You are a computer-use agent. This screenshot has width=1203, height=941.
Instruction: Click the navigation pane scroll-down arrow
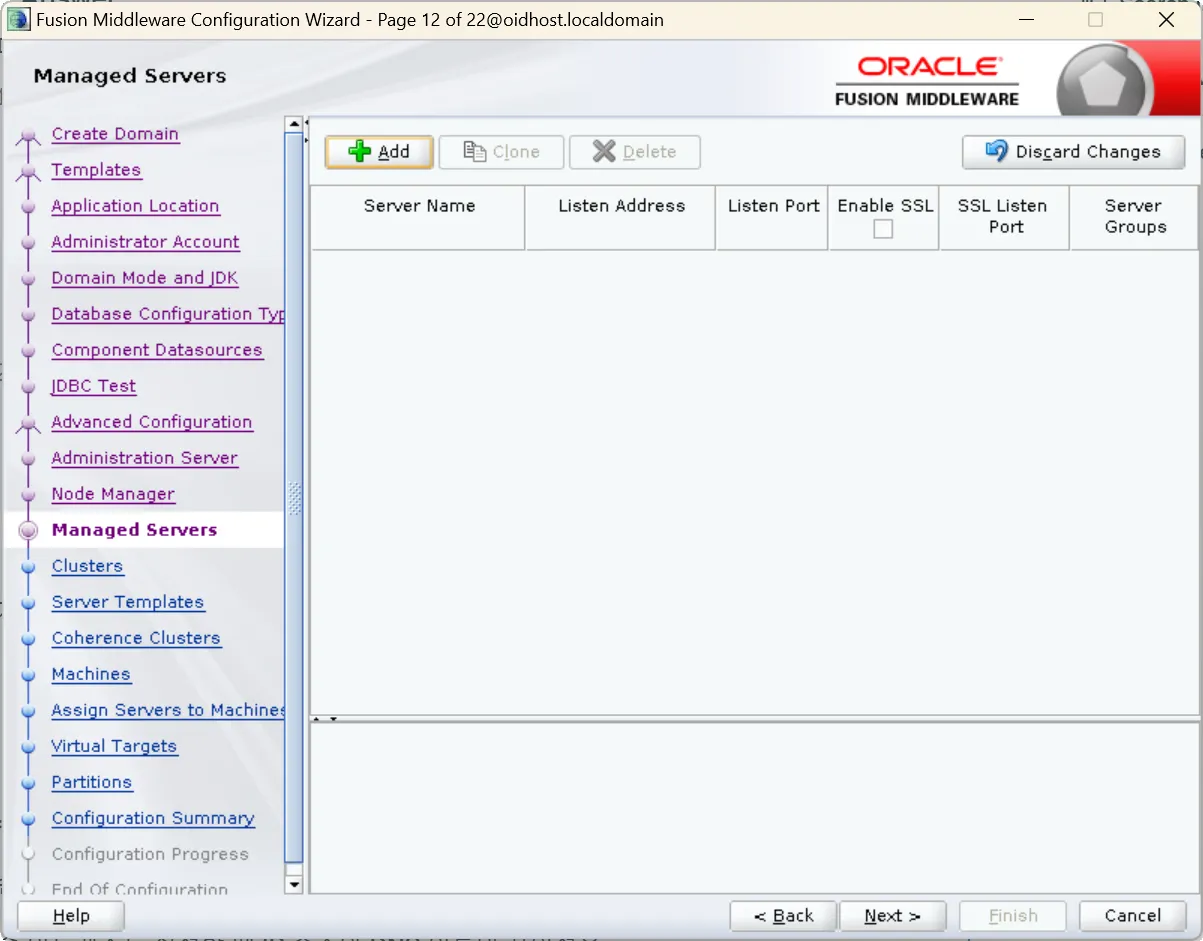pos(294,884)
